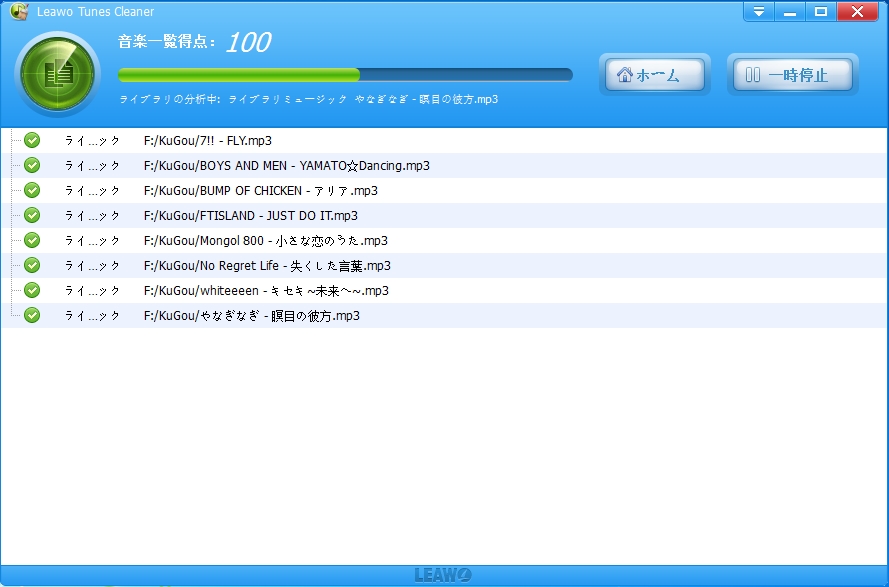Click the green radar scanning icon
889x587 pixels.
(57, 74)
